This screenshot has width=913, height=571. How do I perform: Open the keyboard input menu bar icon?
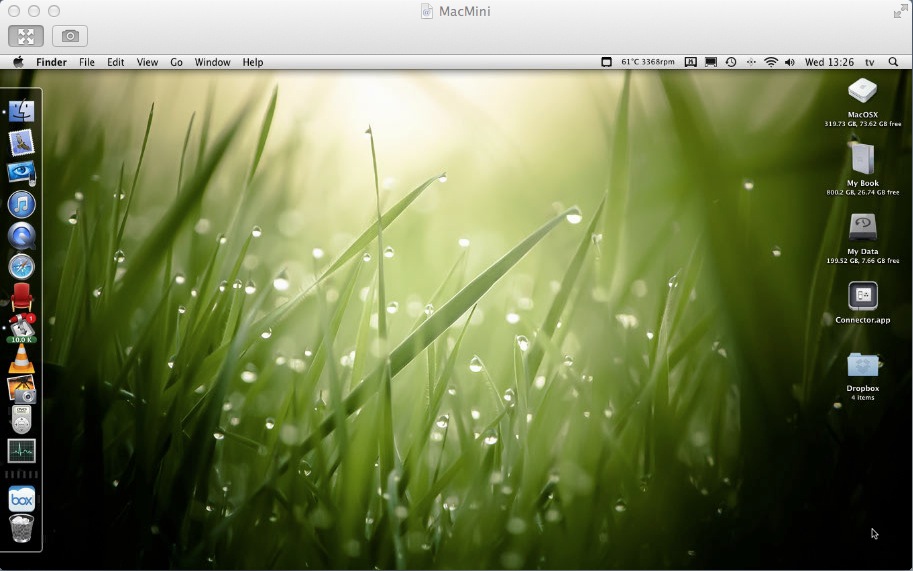691,62
